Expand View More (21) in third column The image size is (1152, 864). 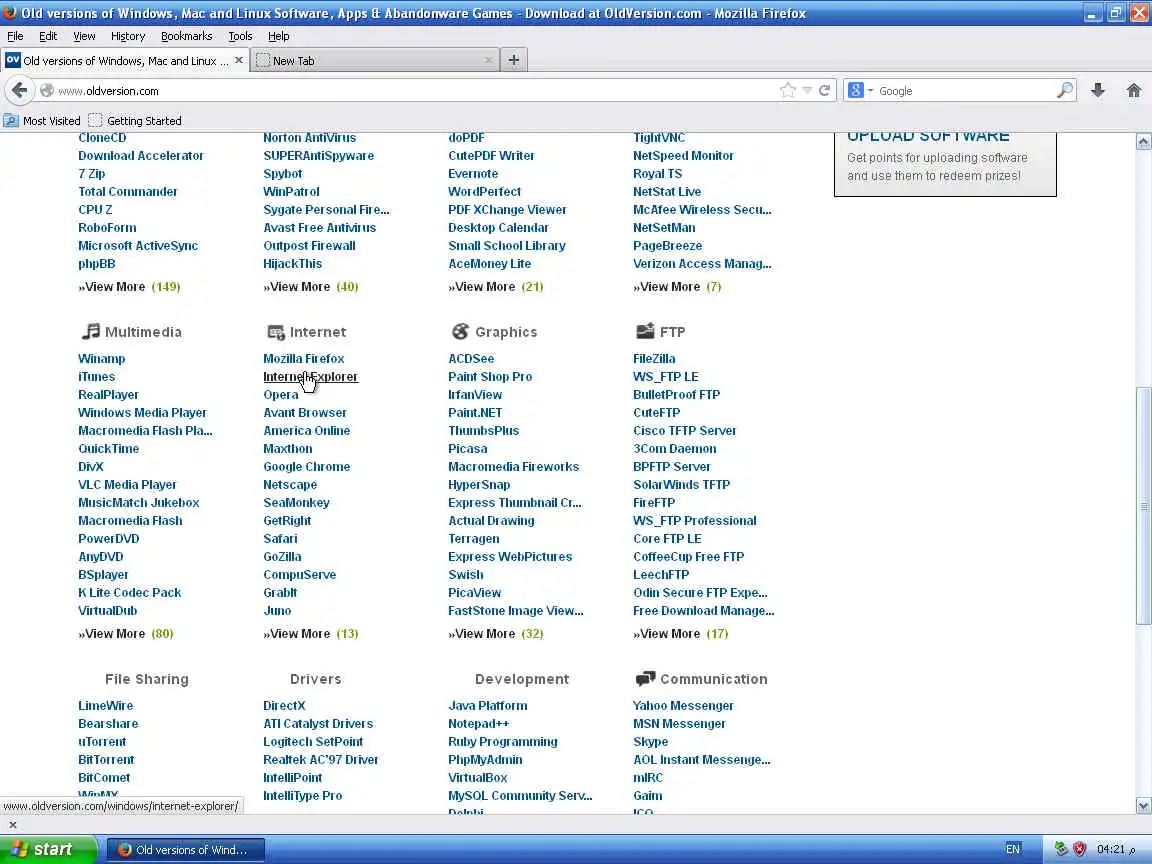496,287
